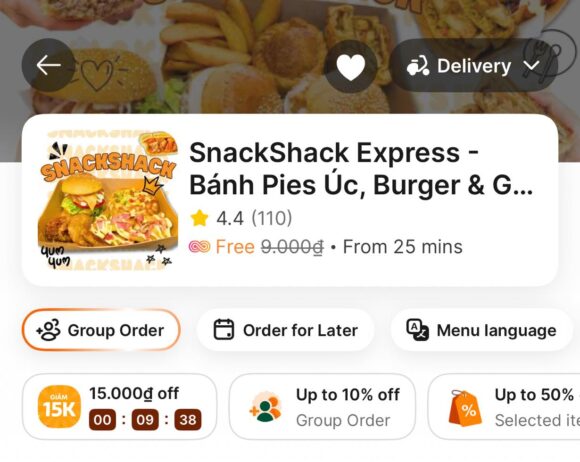Tap the add-people icon in Group Order
580x462 pixels.
pos(48,330)
